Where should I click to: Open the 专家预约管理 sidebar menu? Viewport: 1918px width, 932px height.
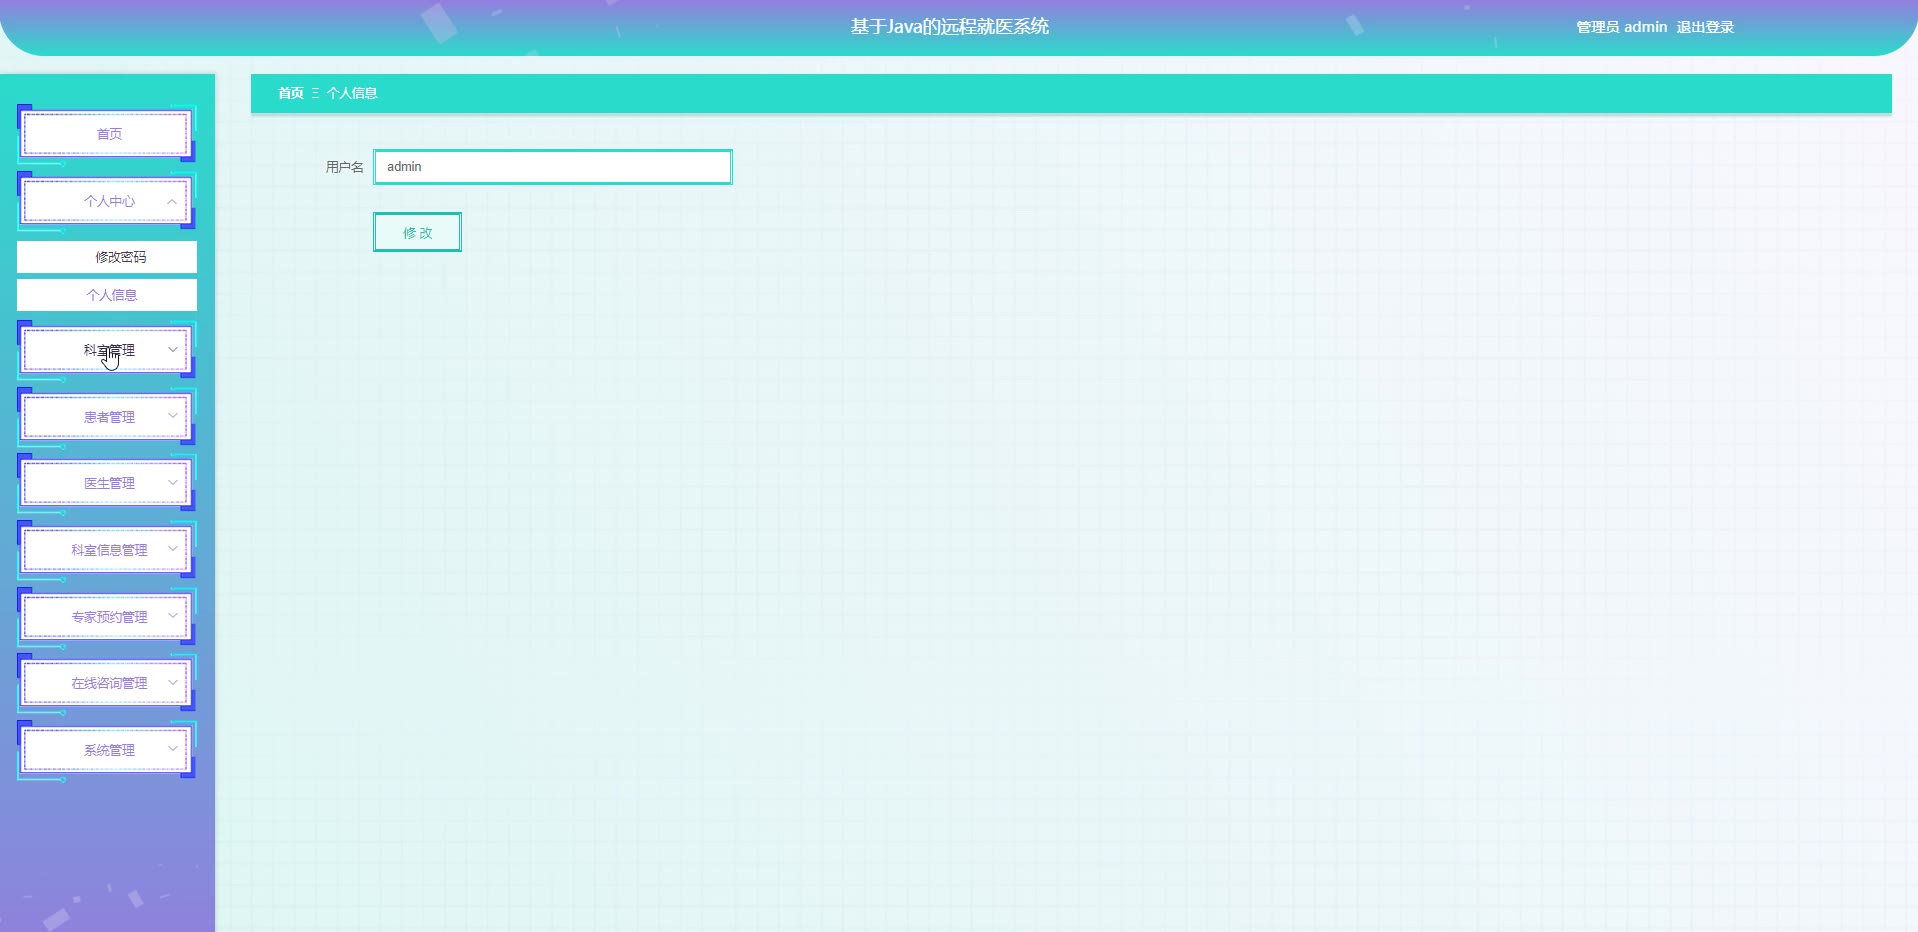tap(107, 617)
